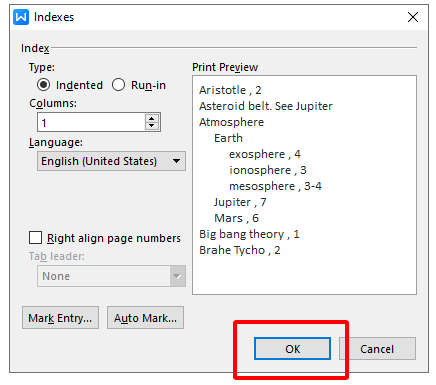Click 'Asteroid belt. See Jupiter' preview line
The height and width of the screenshot is (385, 436).
pos(266,106)
